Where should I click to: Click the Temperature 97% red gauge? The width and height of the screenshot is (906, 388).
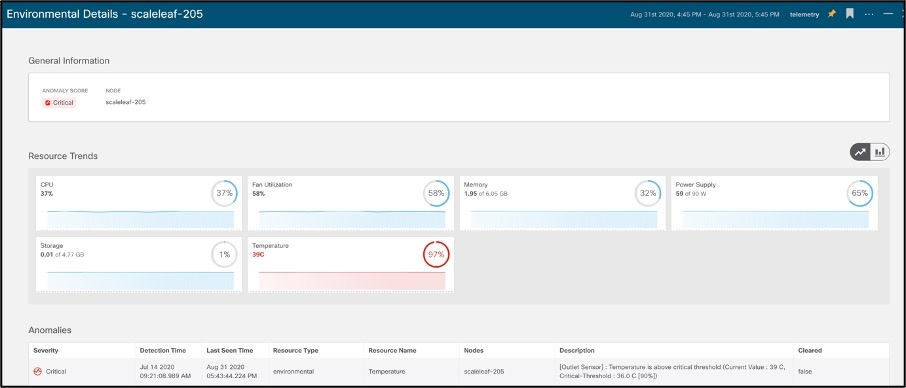pos(436,255)
